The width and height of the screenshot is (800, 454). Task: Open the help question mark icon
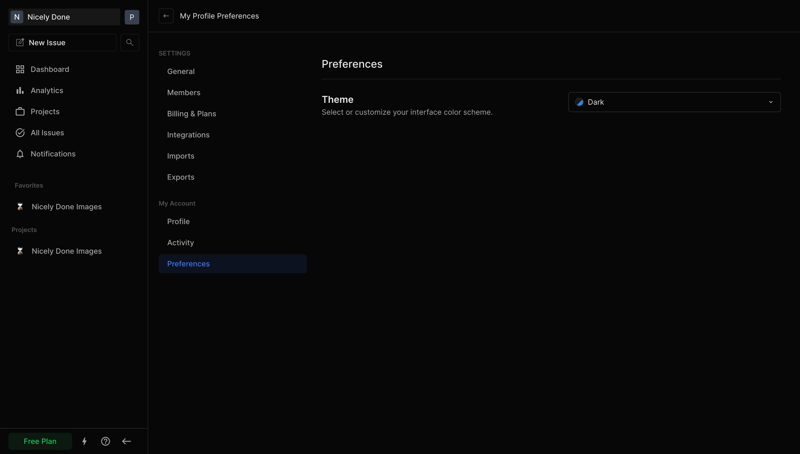coord(105,441)
